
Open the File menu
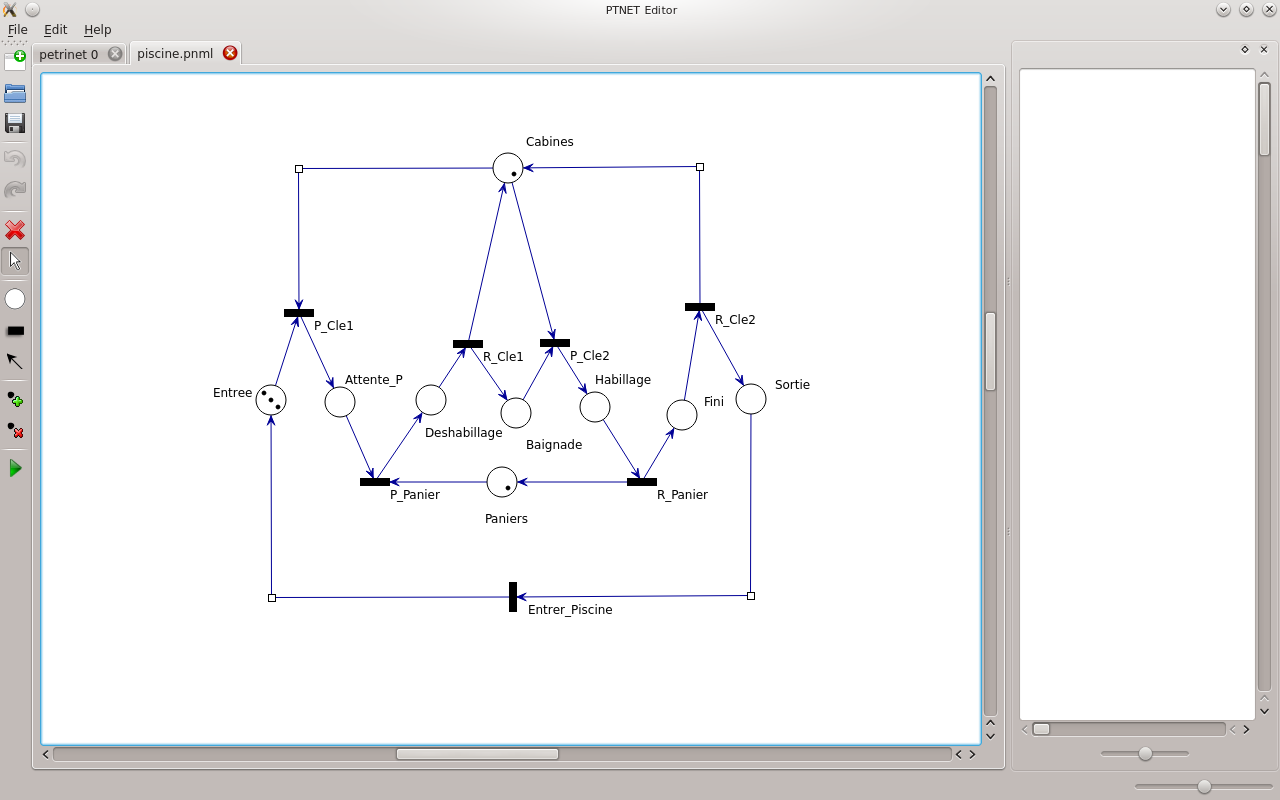coord(17,30)
